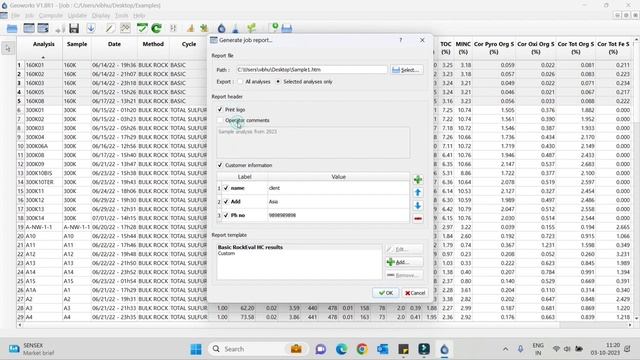
Task: Click the operator comments text area
Action: (x=313, y=142)
